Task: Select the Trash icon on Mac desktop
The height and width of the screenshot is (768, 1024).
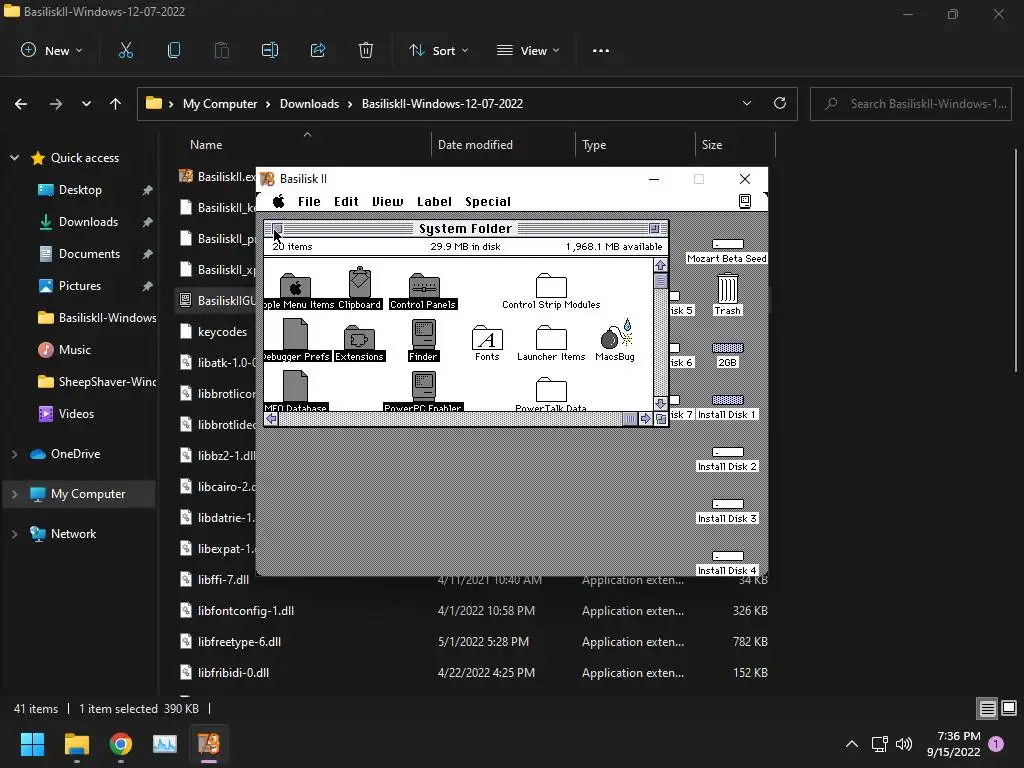Action: (728, 288)
